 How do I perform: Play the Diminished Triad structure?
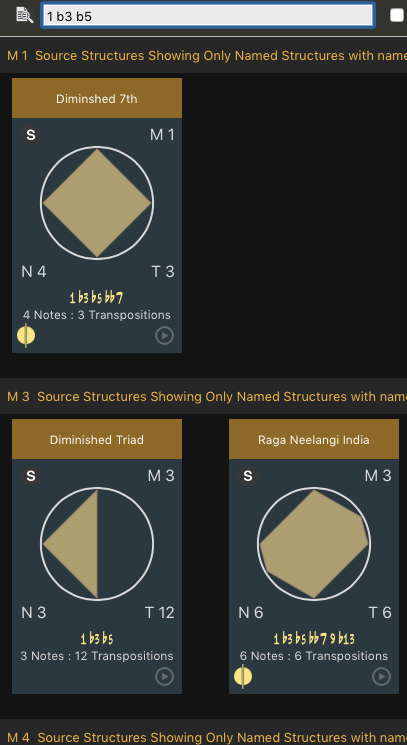[164, 677]
